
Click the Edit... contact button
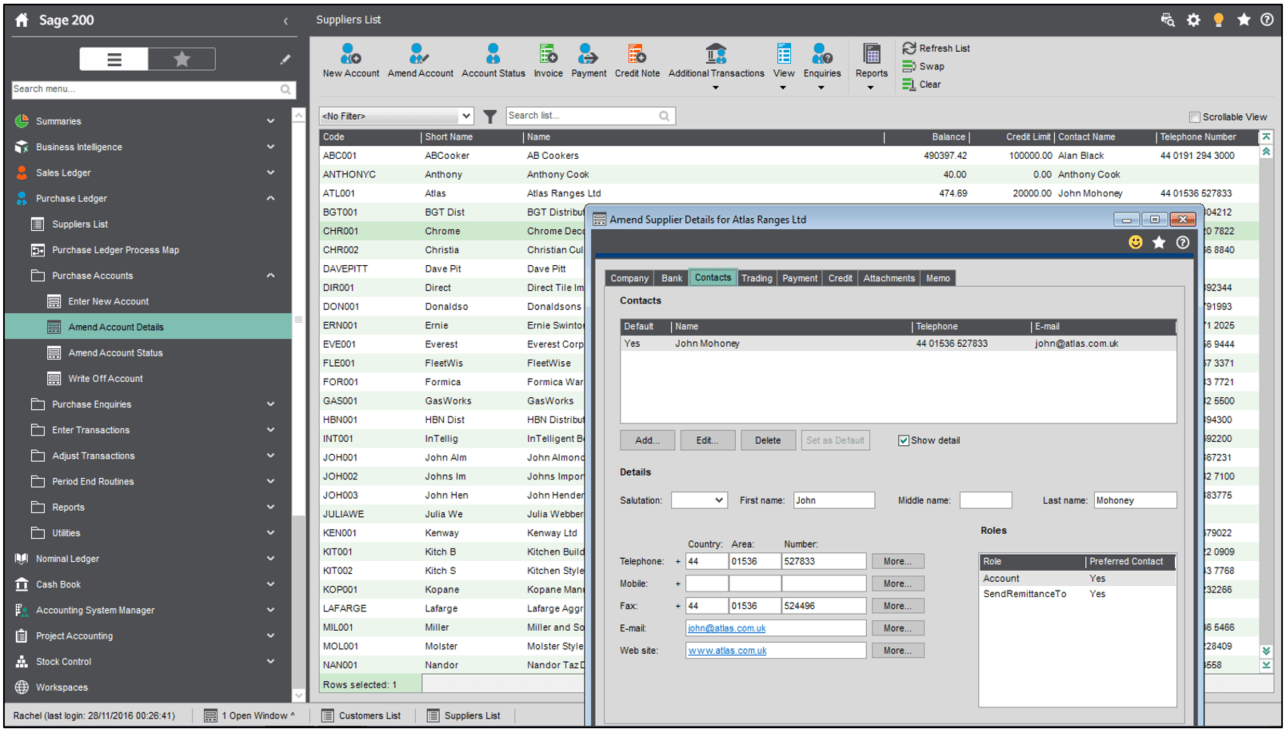(708, 440)
